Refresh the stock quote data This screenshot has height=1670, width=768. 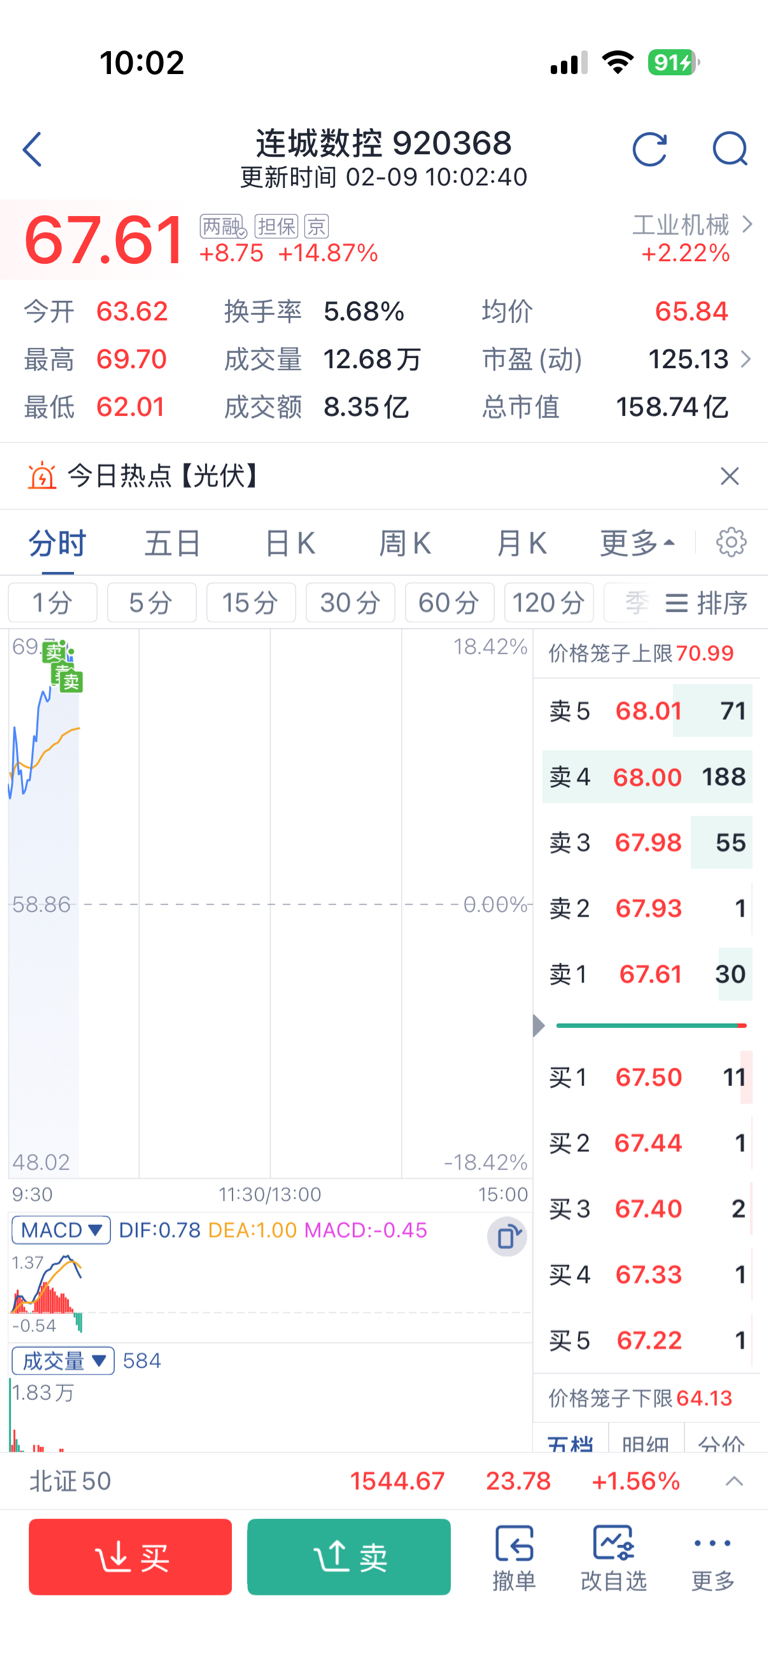pyautogui.click(x=650, y=150)
